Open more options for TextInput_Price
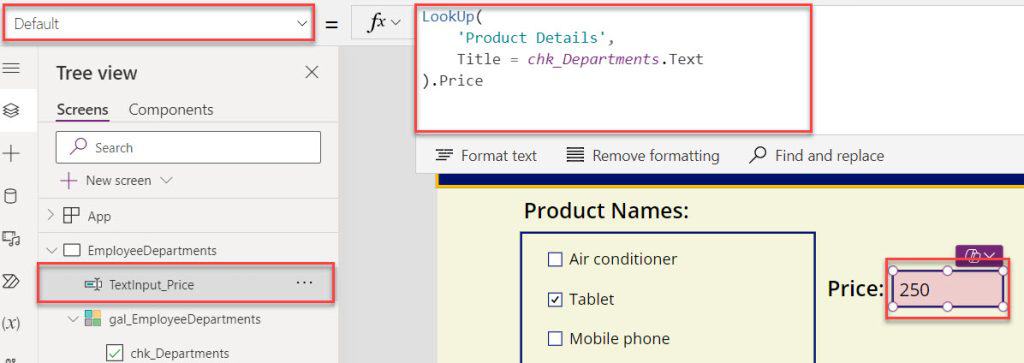Screen dimensions: 1024x363 click(x=304, y=283)
